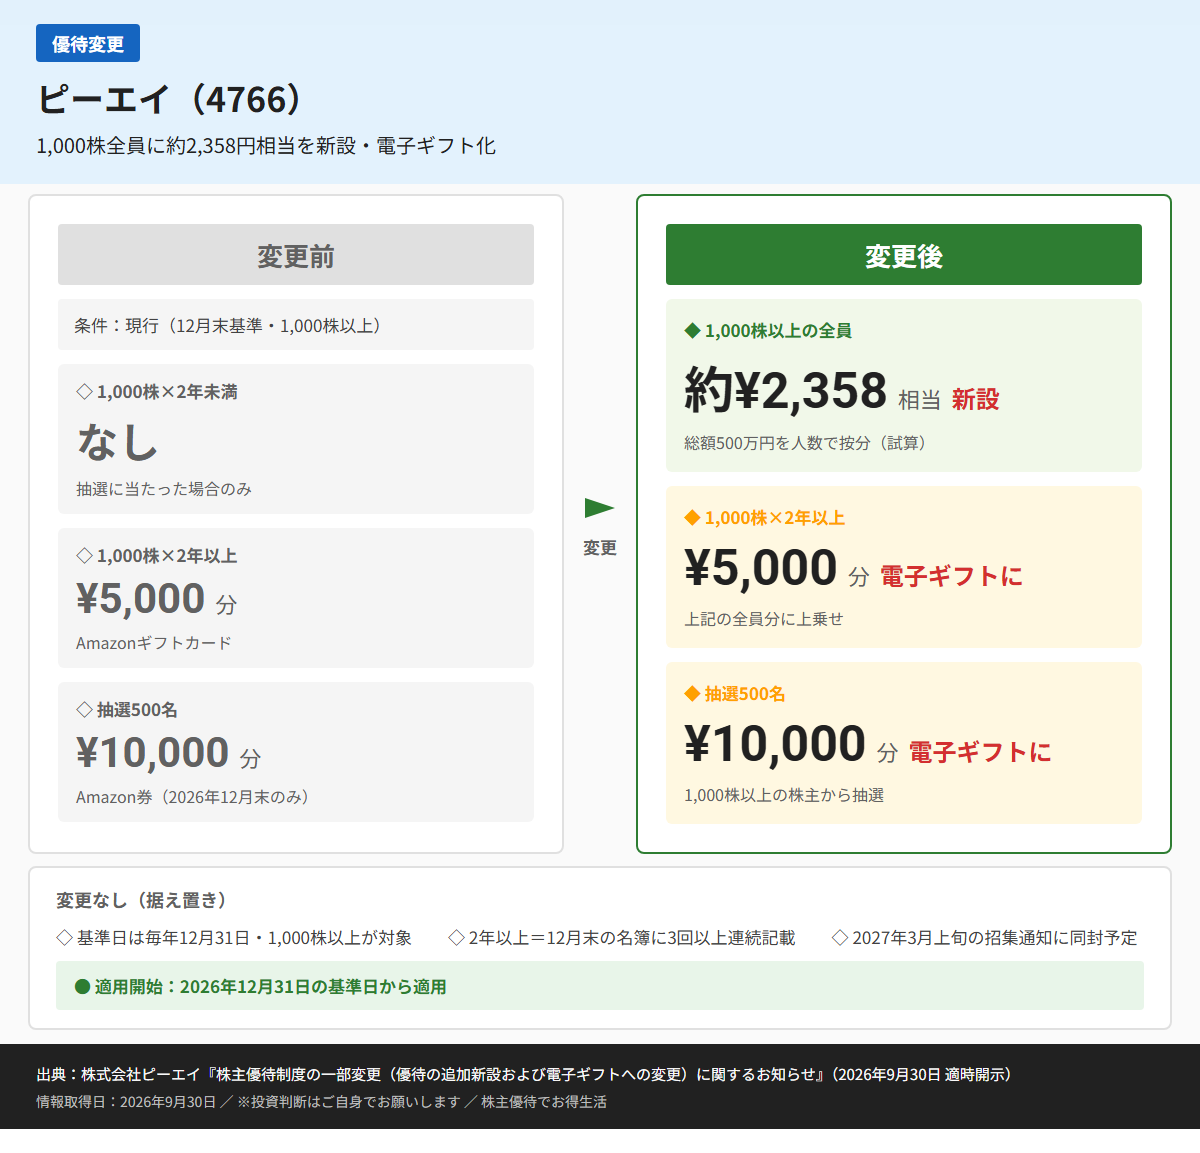Click 適用開始：2026年12月31日の基準日から適用
The height and width of the screenshot is (1153, 1200).
point(271,987)
